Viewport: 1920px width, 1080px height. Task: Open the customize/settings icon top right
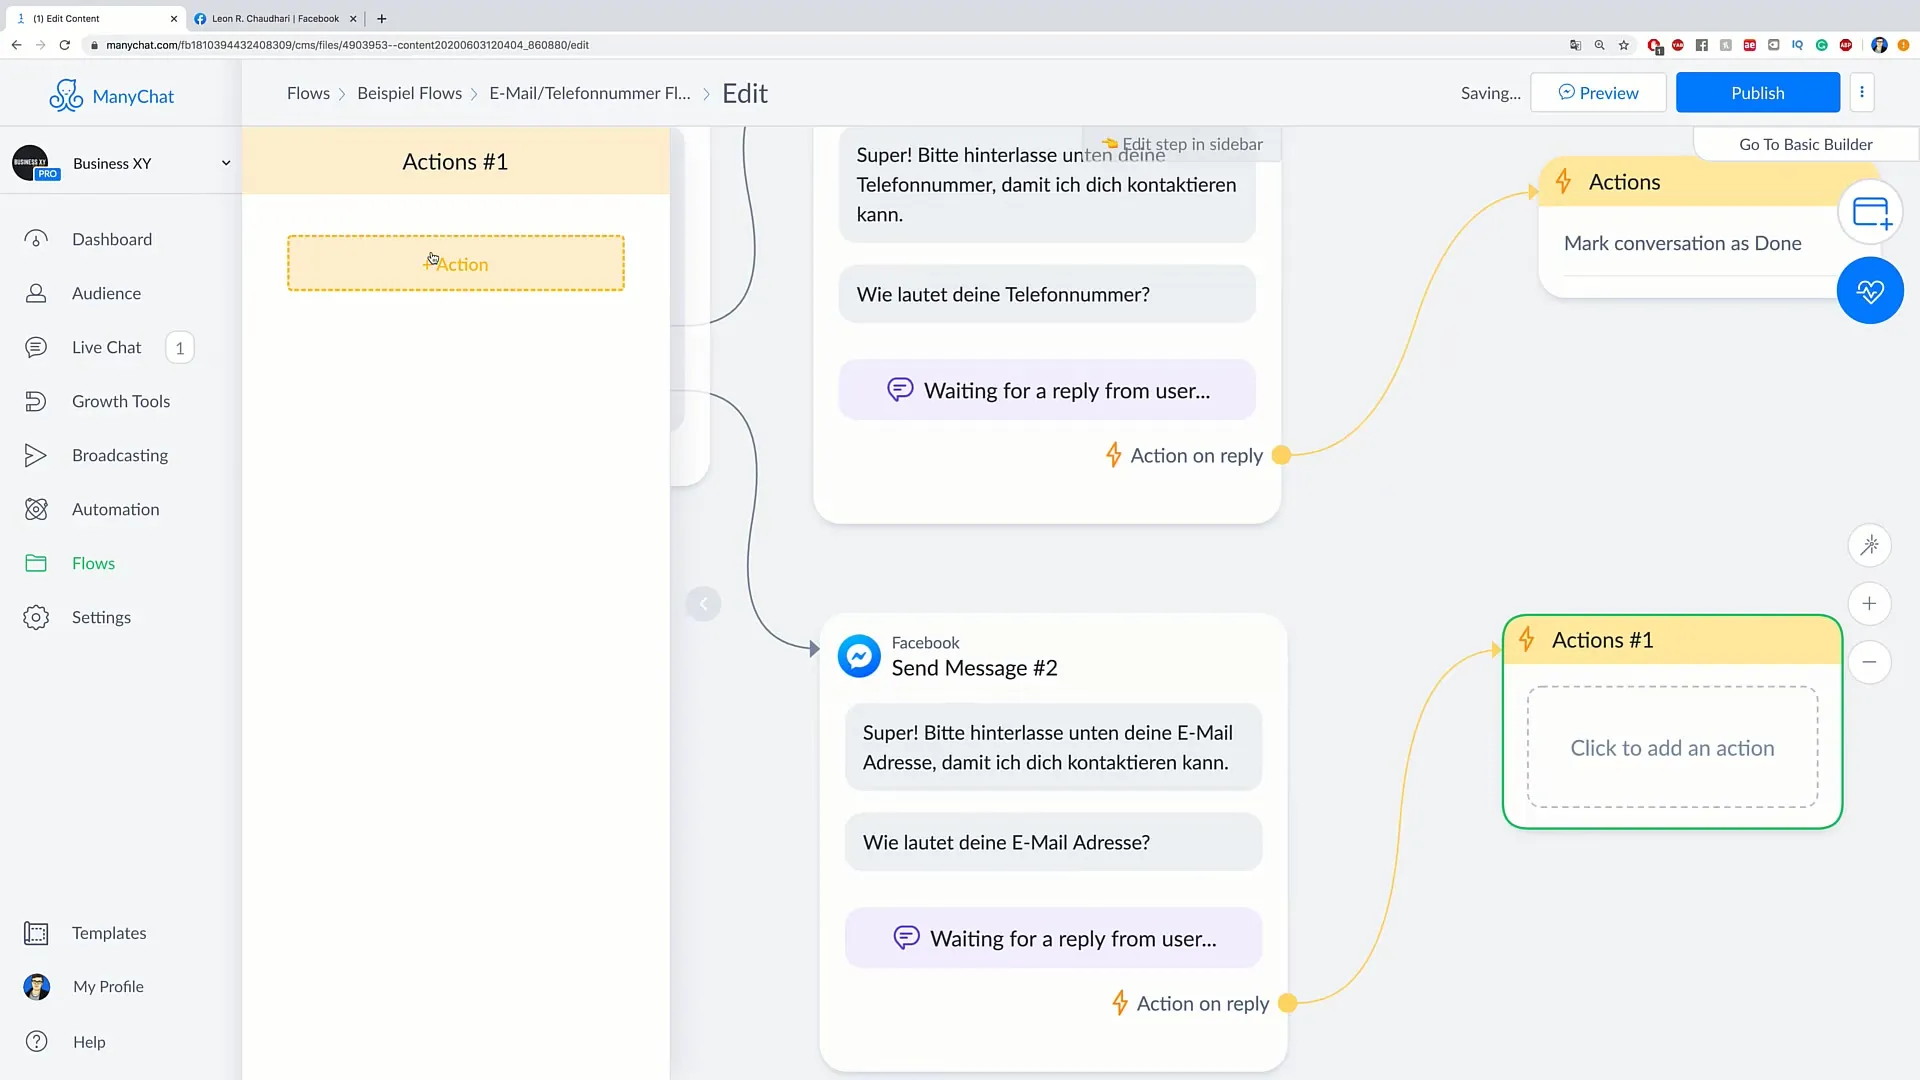tap(1862, 92)
